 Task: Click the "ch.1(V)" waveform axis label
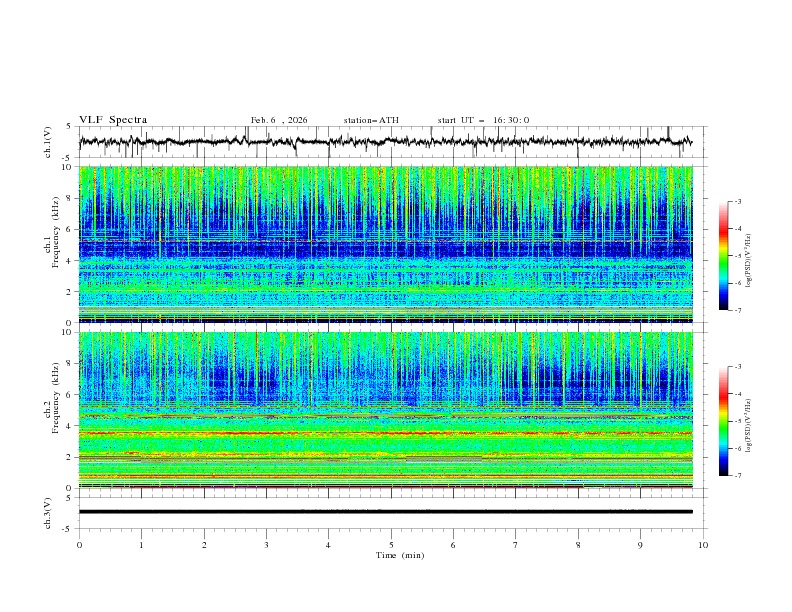(x=48, y=142)
